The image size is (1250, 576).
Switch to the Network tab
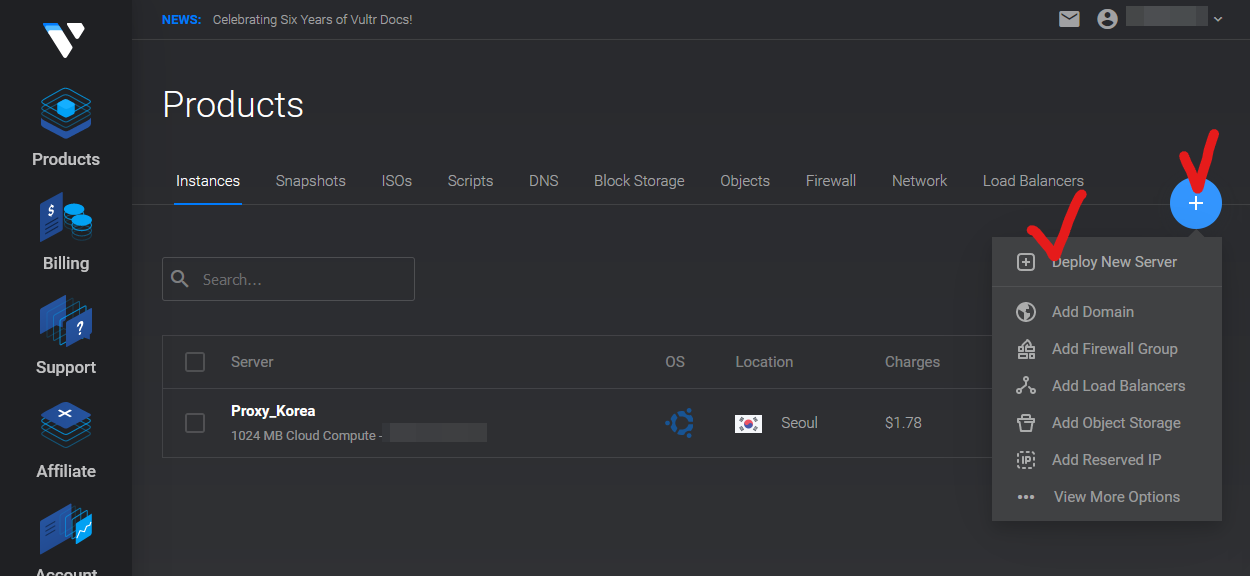click(x=919, y=181)
